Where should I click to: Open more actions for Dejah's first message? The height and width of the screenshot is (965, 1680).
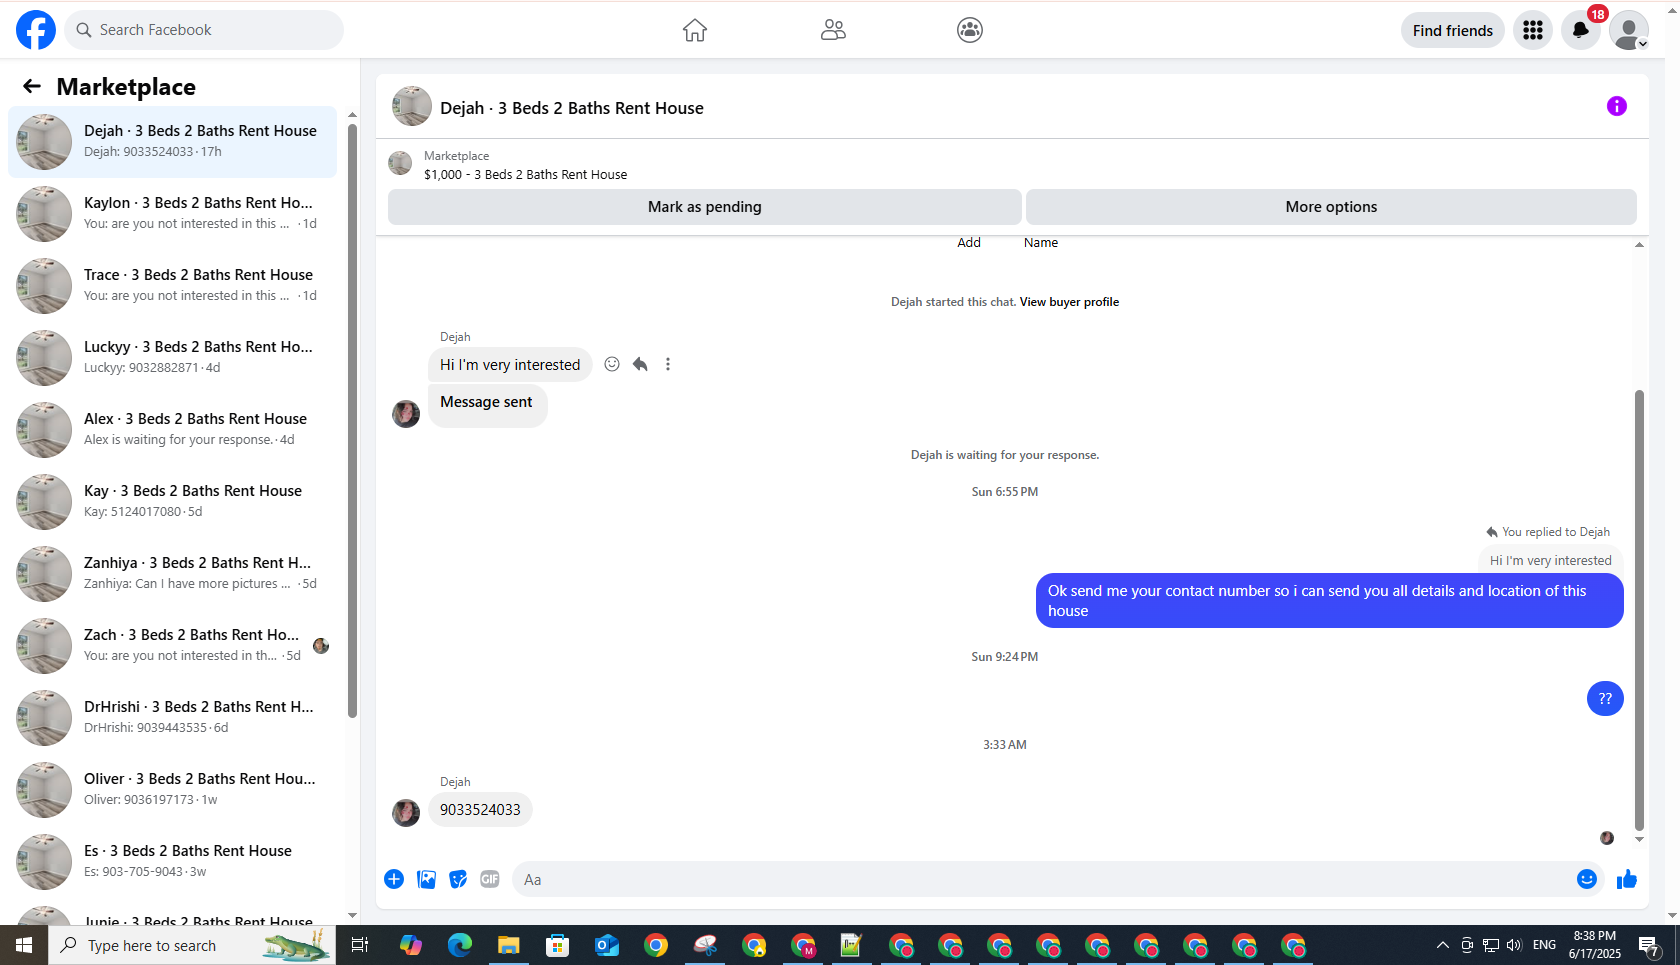[668, 364]
